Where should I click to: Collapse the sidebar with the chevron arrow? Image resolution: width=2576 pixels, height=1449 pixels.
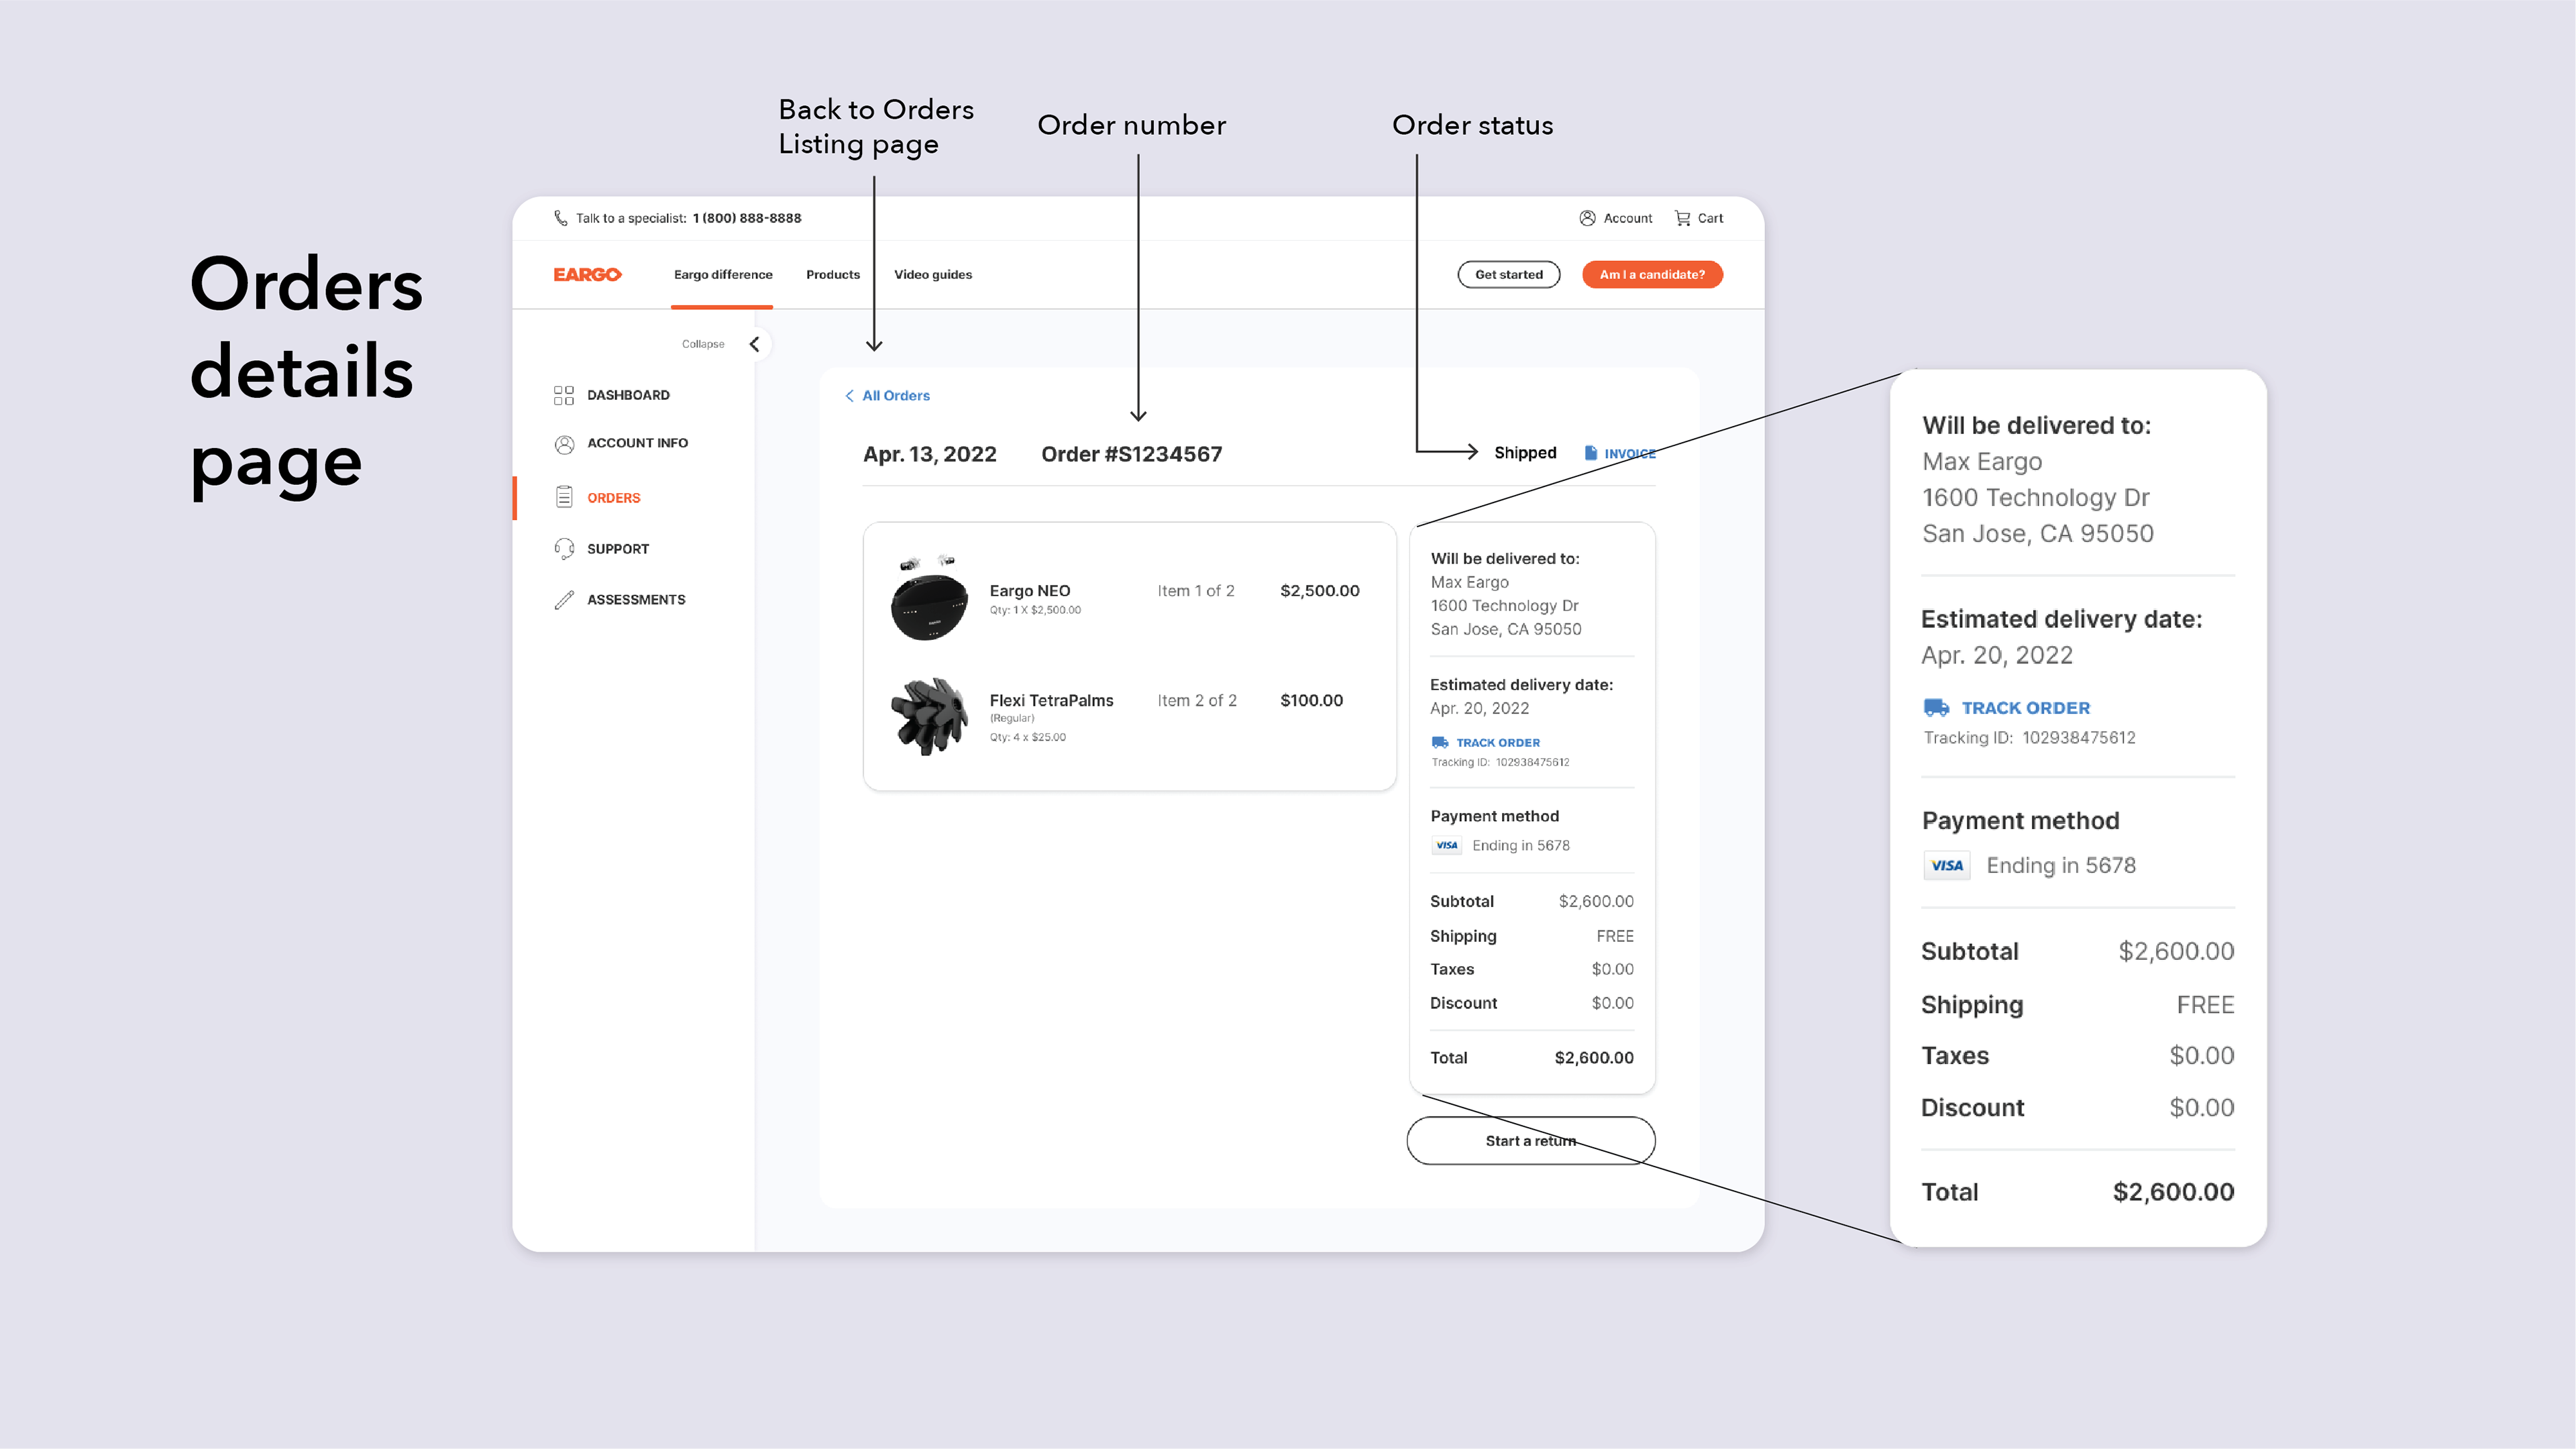coord(755,344)
